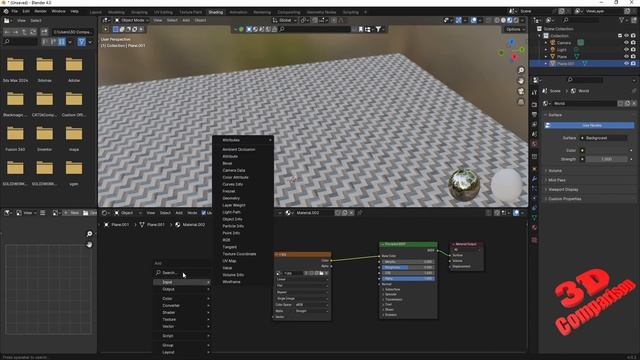This screenshot has width=640, height=360.
Task: Open Texture submenu in Add menu
Action: pos(182,320)
